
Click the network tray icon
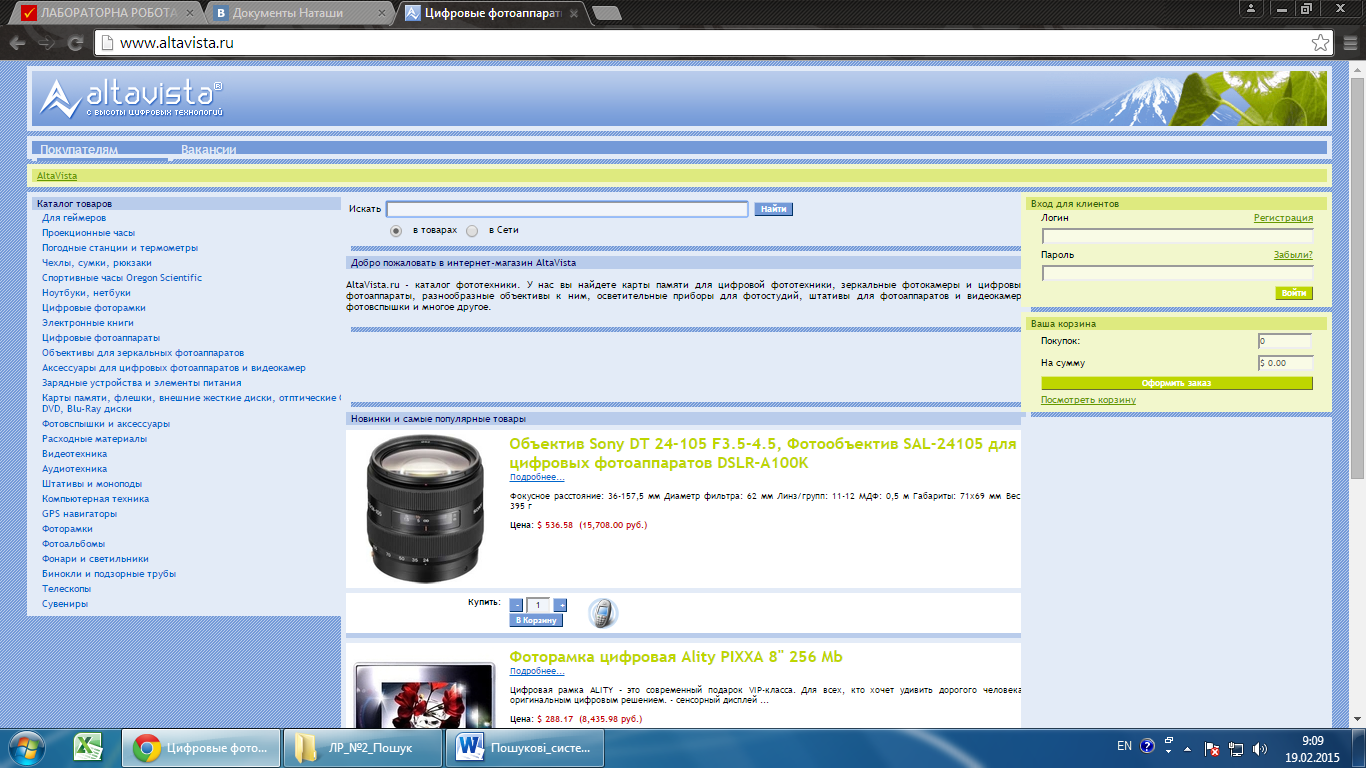pos(1236,747)
